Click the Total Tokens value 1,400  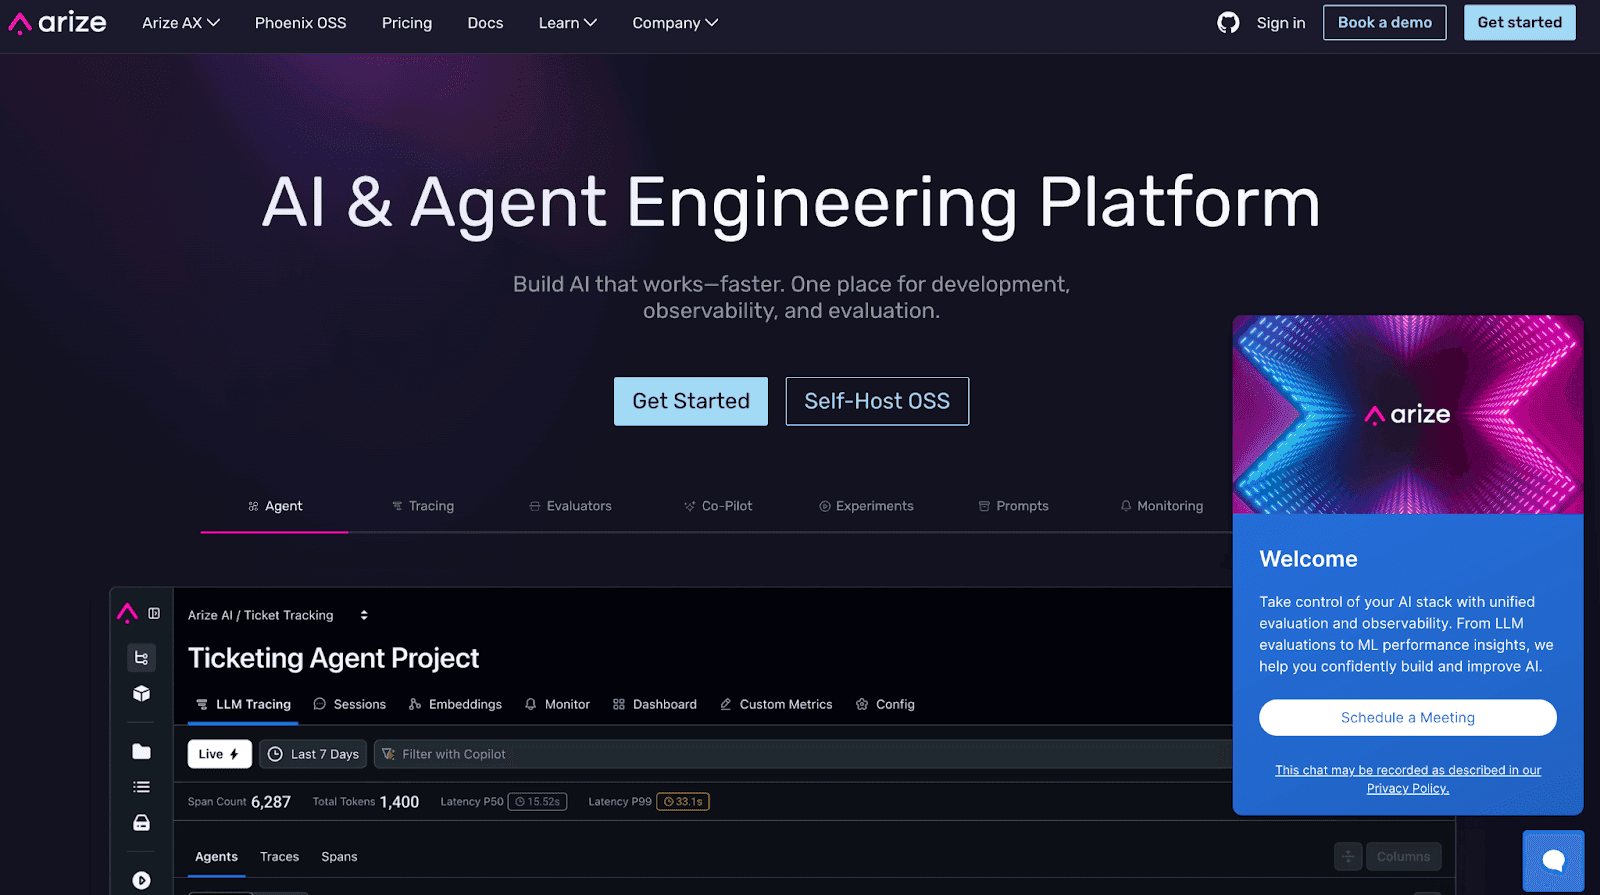399,802
